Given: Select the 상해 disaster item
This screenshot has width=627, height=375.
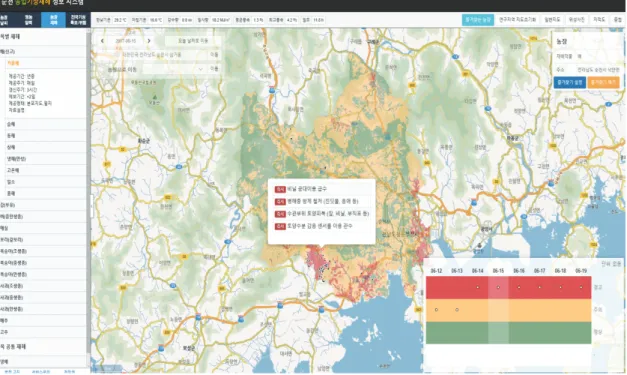Looking at the screenshot, I should coord(46,148).
